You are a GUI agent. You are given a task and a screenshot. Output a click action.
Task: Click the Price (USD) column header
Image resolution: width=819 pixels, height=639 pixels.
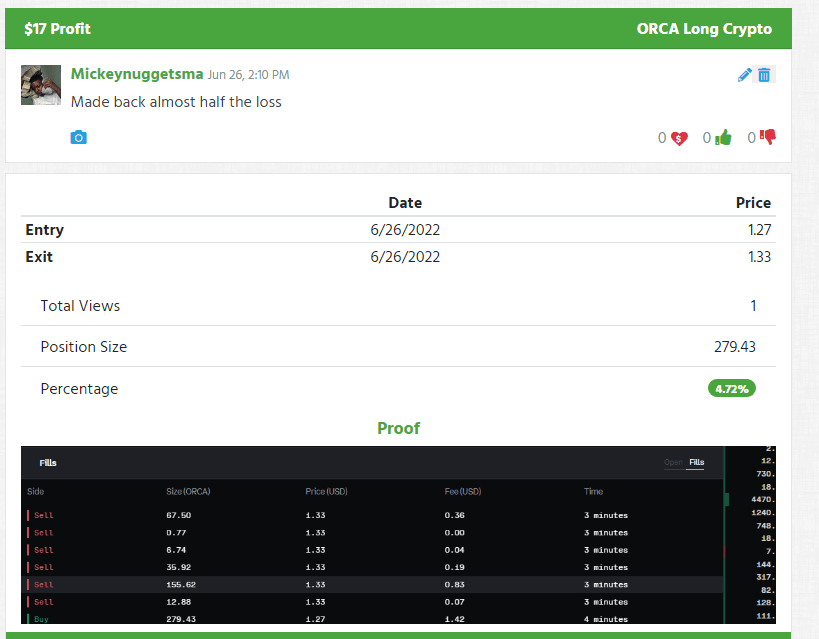pyautogui.click(x=326, y=492)
